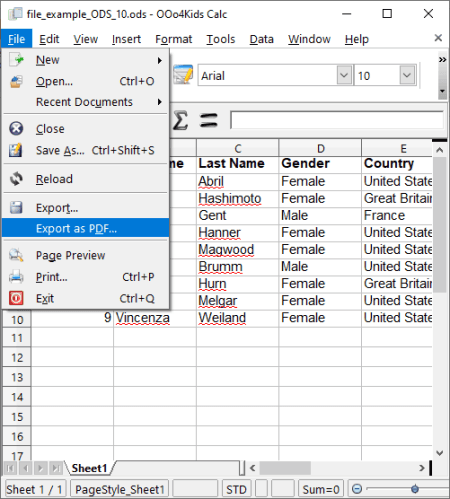Image resolution: width=450 pixels, height=499 pixels.
Task: Click the Sum sigma icon
Action: click(180, 121)
